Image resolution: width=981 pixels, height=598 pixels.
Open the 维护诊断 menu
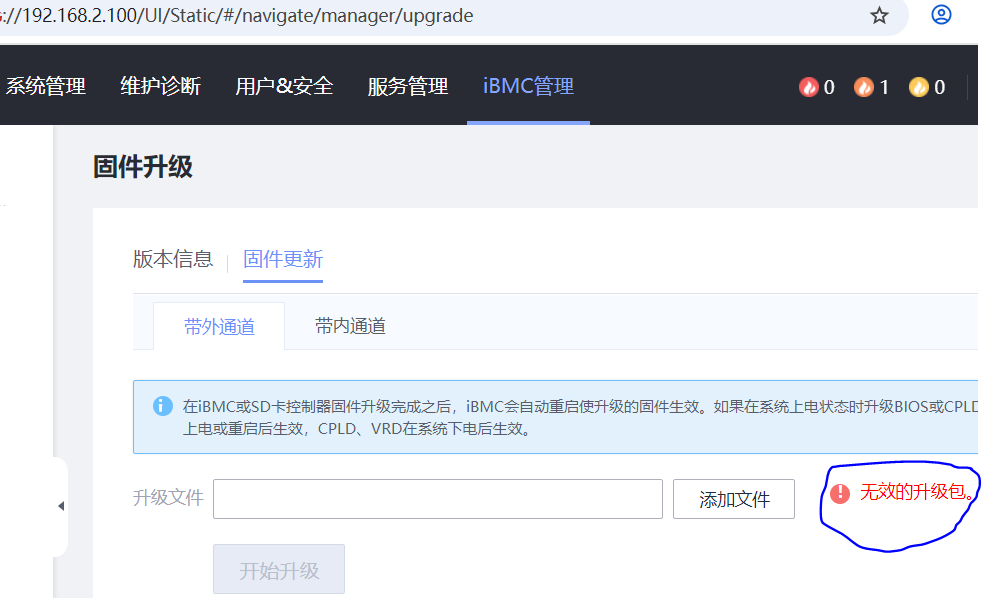(161, 87)
